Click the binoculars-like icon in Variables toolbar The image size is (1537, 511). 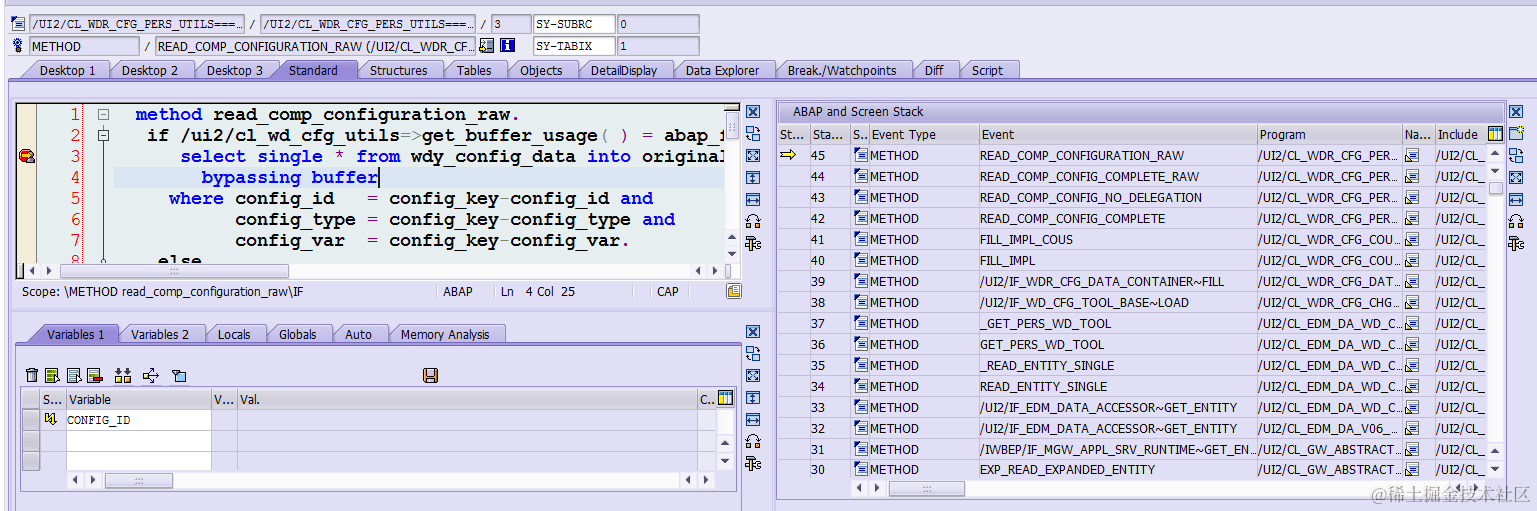click(x=123, y=375)
